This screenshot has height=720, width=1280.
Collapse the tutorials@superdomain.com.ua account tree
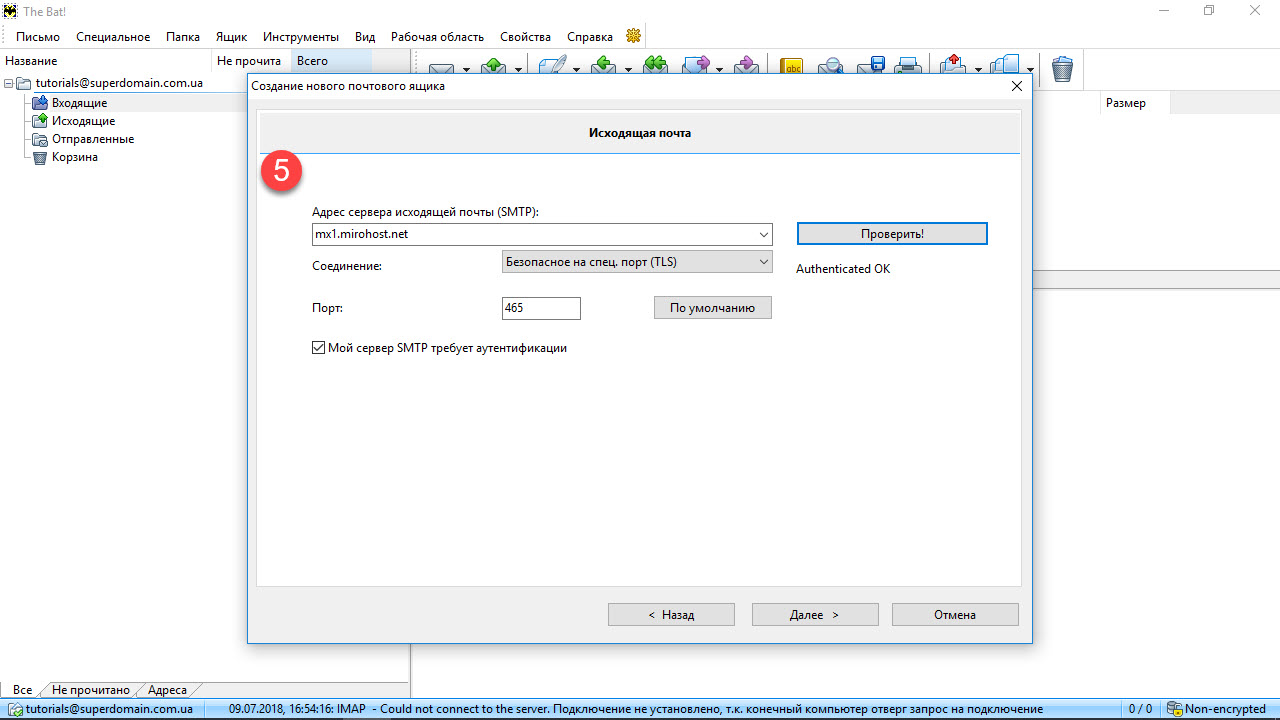[x=8, y=84]
